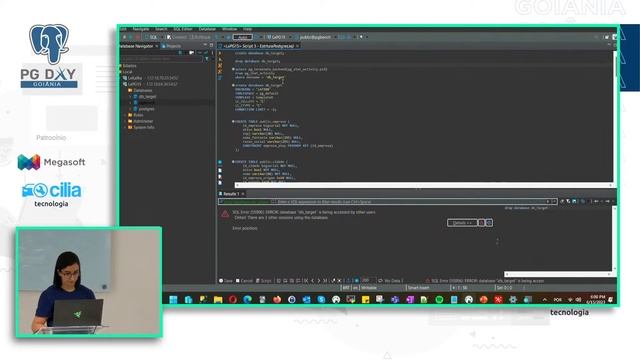The image size is (640, 360).
Task: Click the navigator object filter input
Action: [x=161, y=59]
